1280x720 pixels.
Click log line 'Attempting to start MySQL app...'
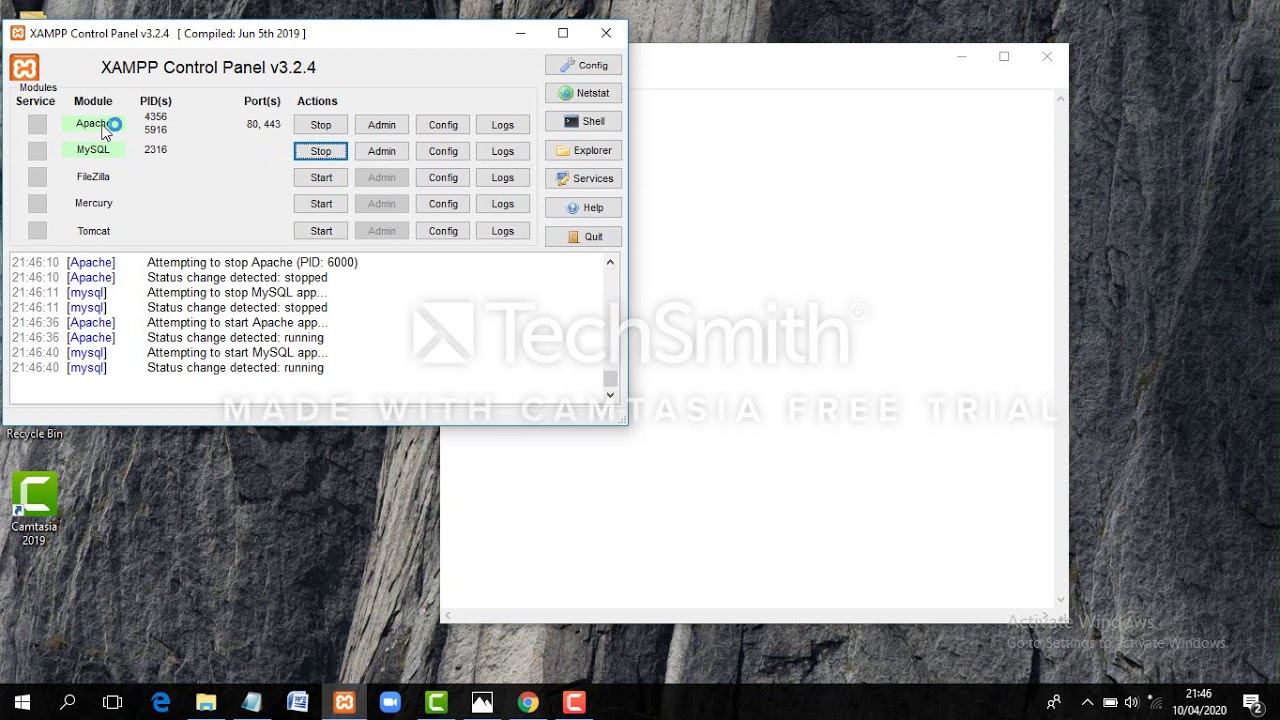(x=237, y=353)
